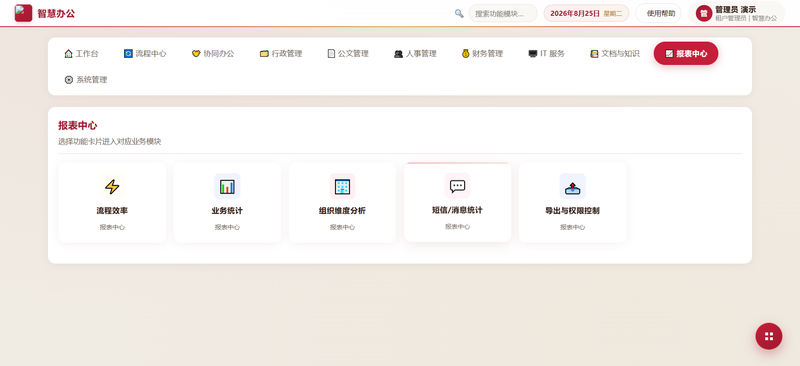Select the active 报表中心 tab
800x366 pixels.
[x=686, y=54]
